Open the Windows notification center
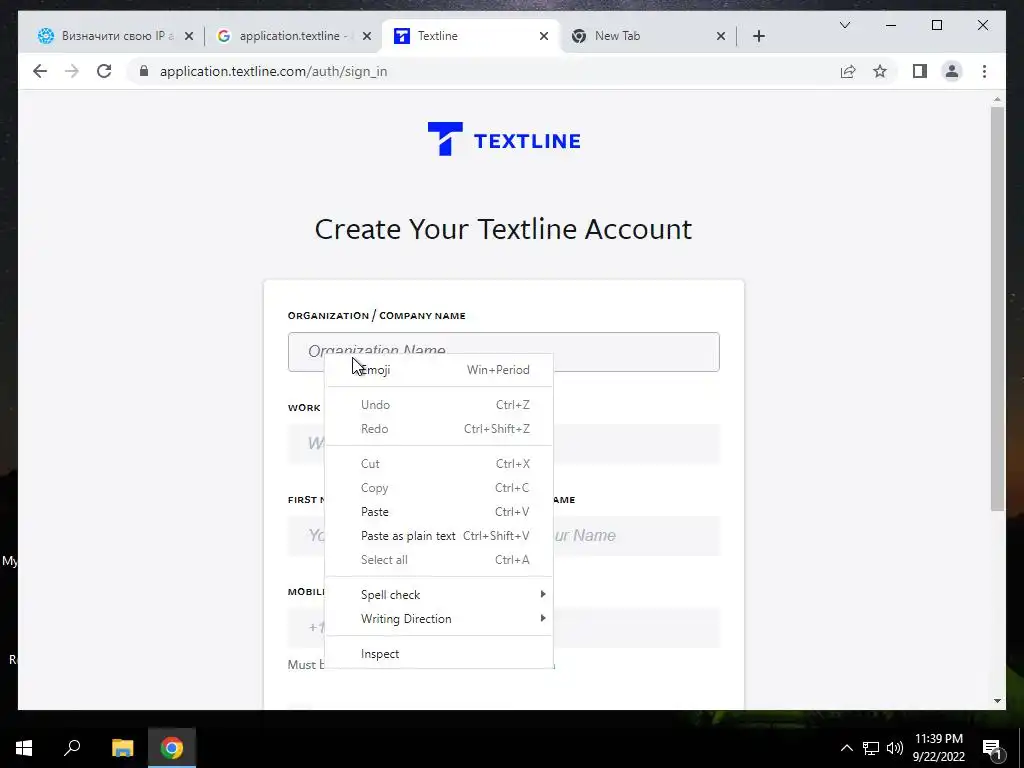The height and width of the screenshot is (768, 1024). click(992, 748)
